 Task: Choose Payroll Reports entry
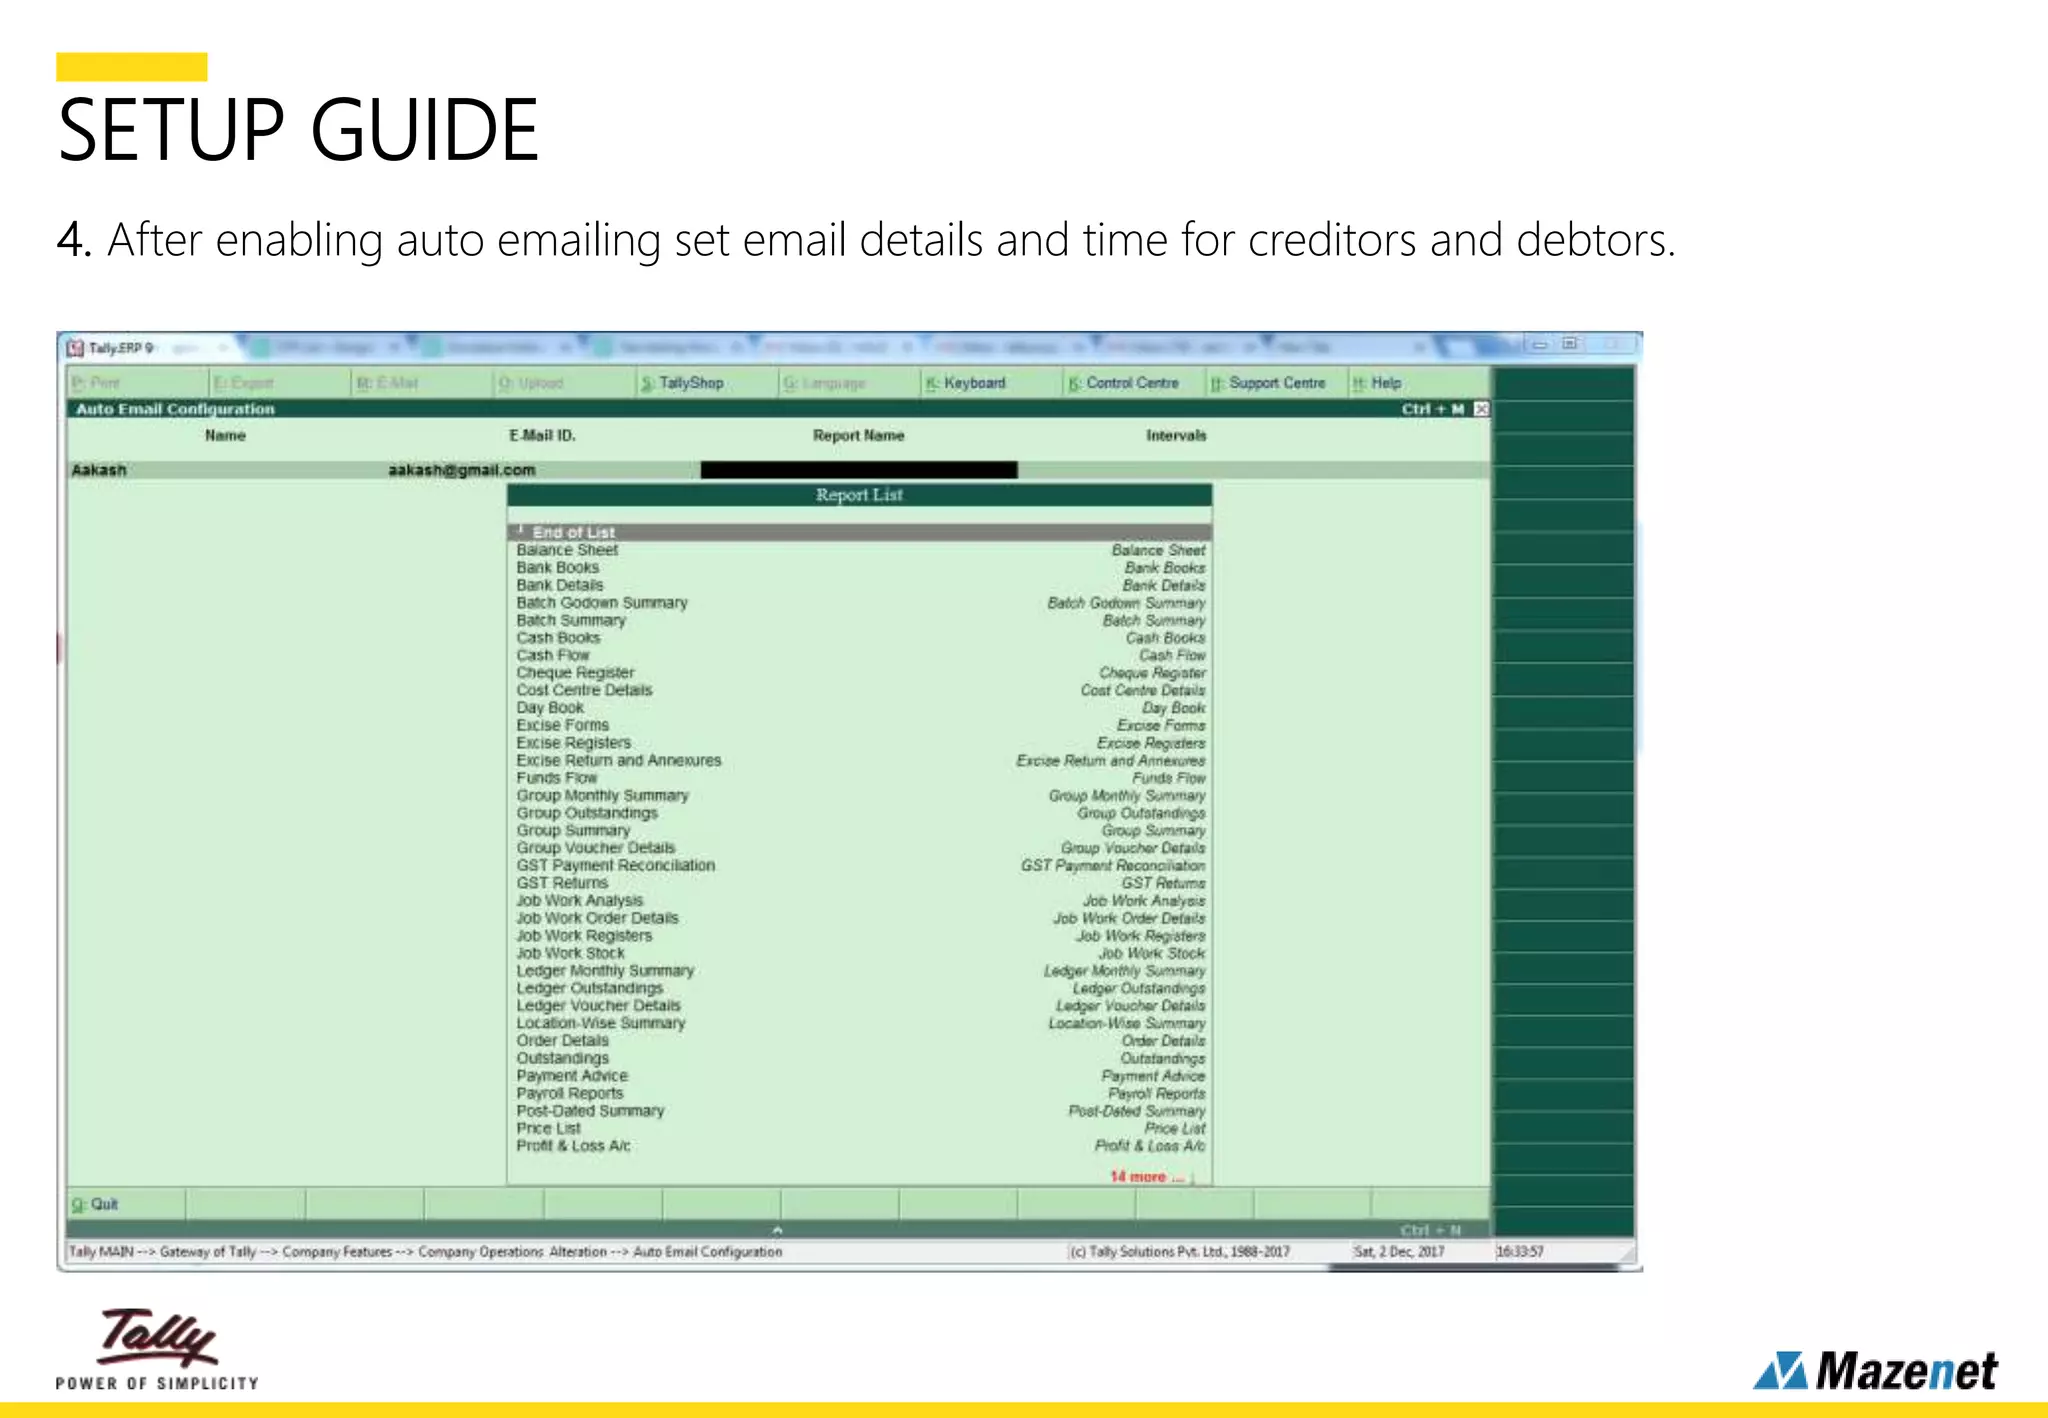[859, 1093]
